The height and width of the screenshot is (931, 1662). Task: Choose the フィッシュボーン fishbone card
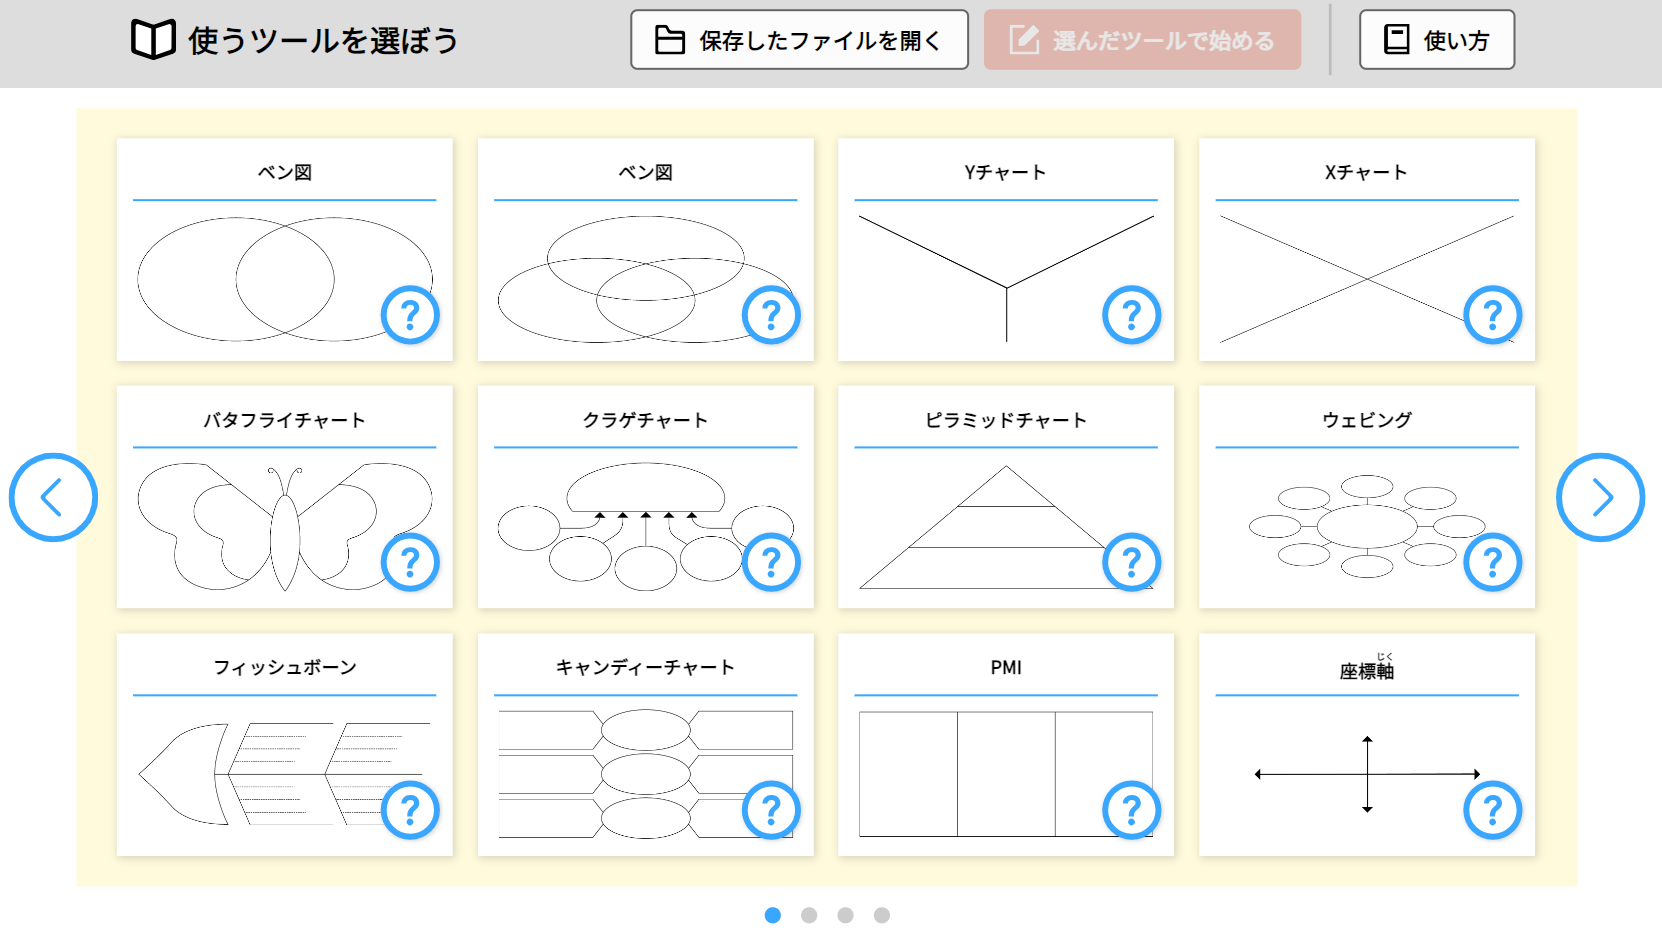[284, 744]
